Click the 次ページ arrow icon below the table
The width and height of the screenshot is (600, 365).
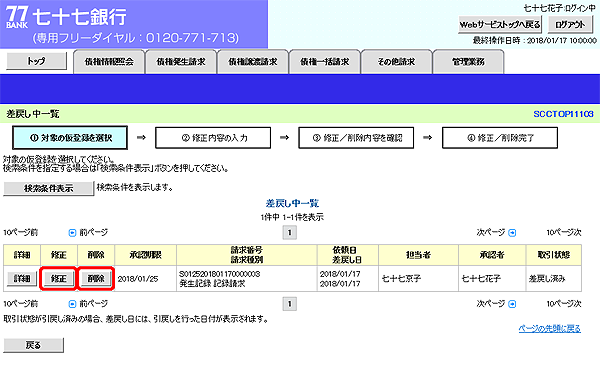(512, 304)
